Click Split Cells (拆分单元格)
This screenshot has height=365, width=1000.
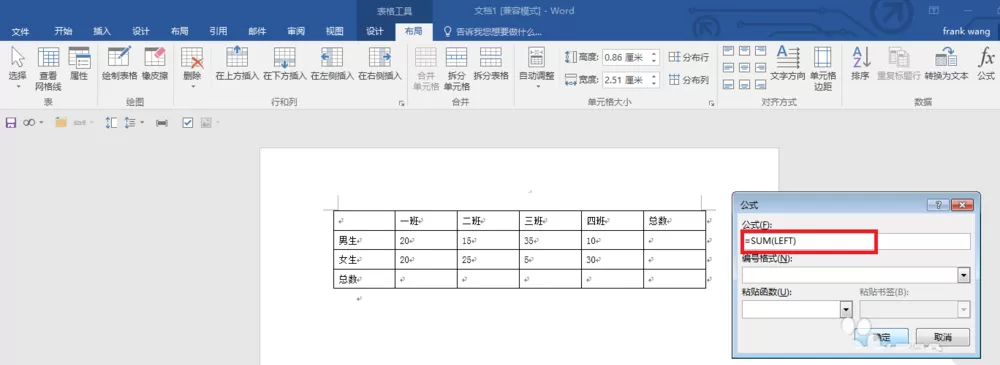point(457,68)
